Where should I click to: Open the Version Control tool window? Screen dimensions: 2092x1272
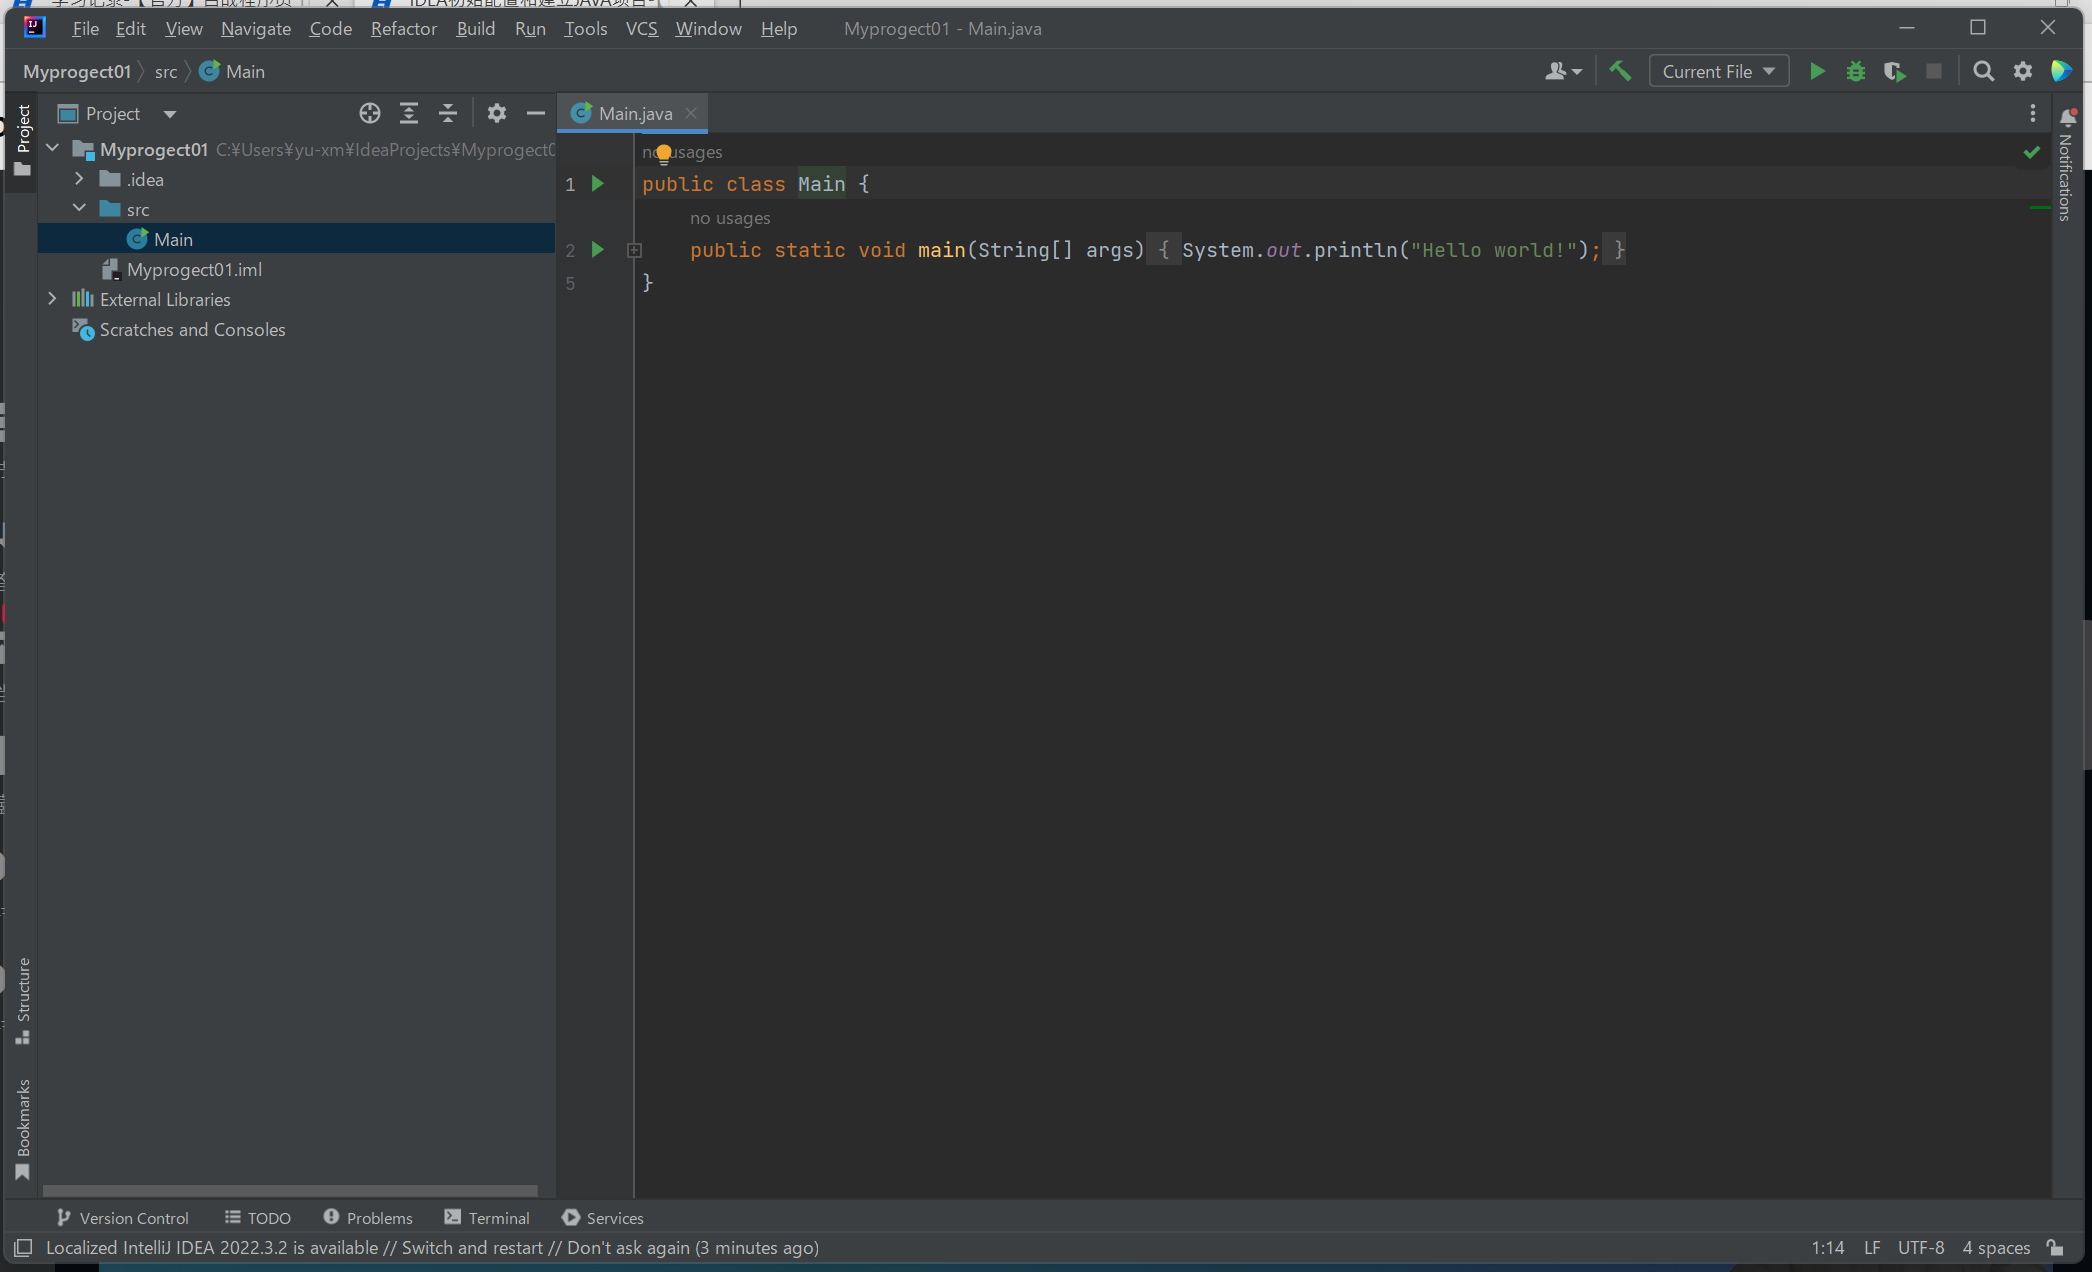click(x=122, y=1218)
